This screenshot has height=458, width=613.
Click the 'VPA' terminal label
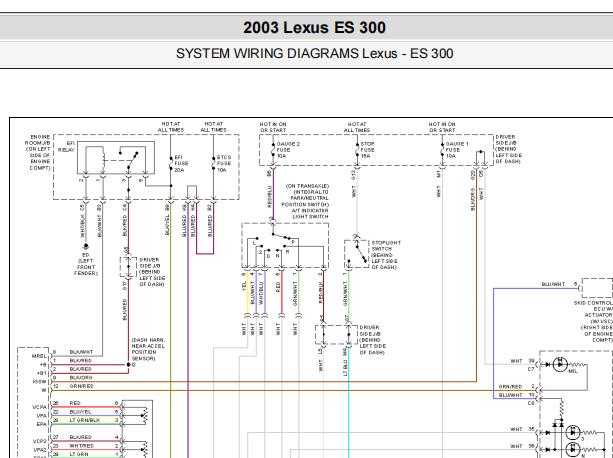click(41, 415)
